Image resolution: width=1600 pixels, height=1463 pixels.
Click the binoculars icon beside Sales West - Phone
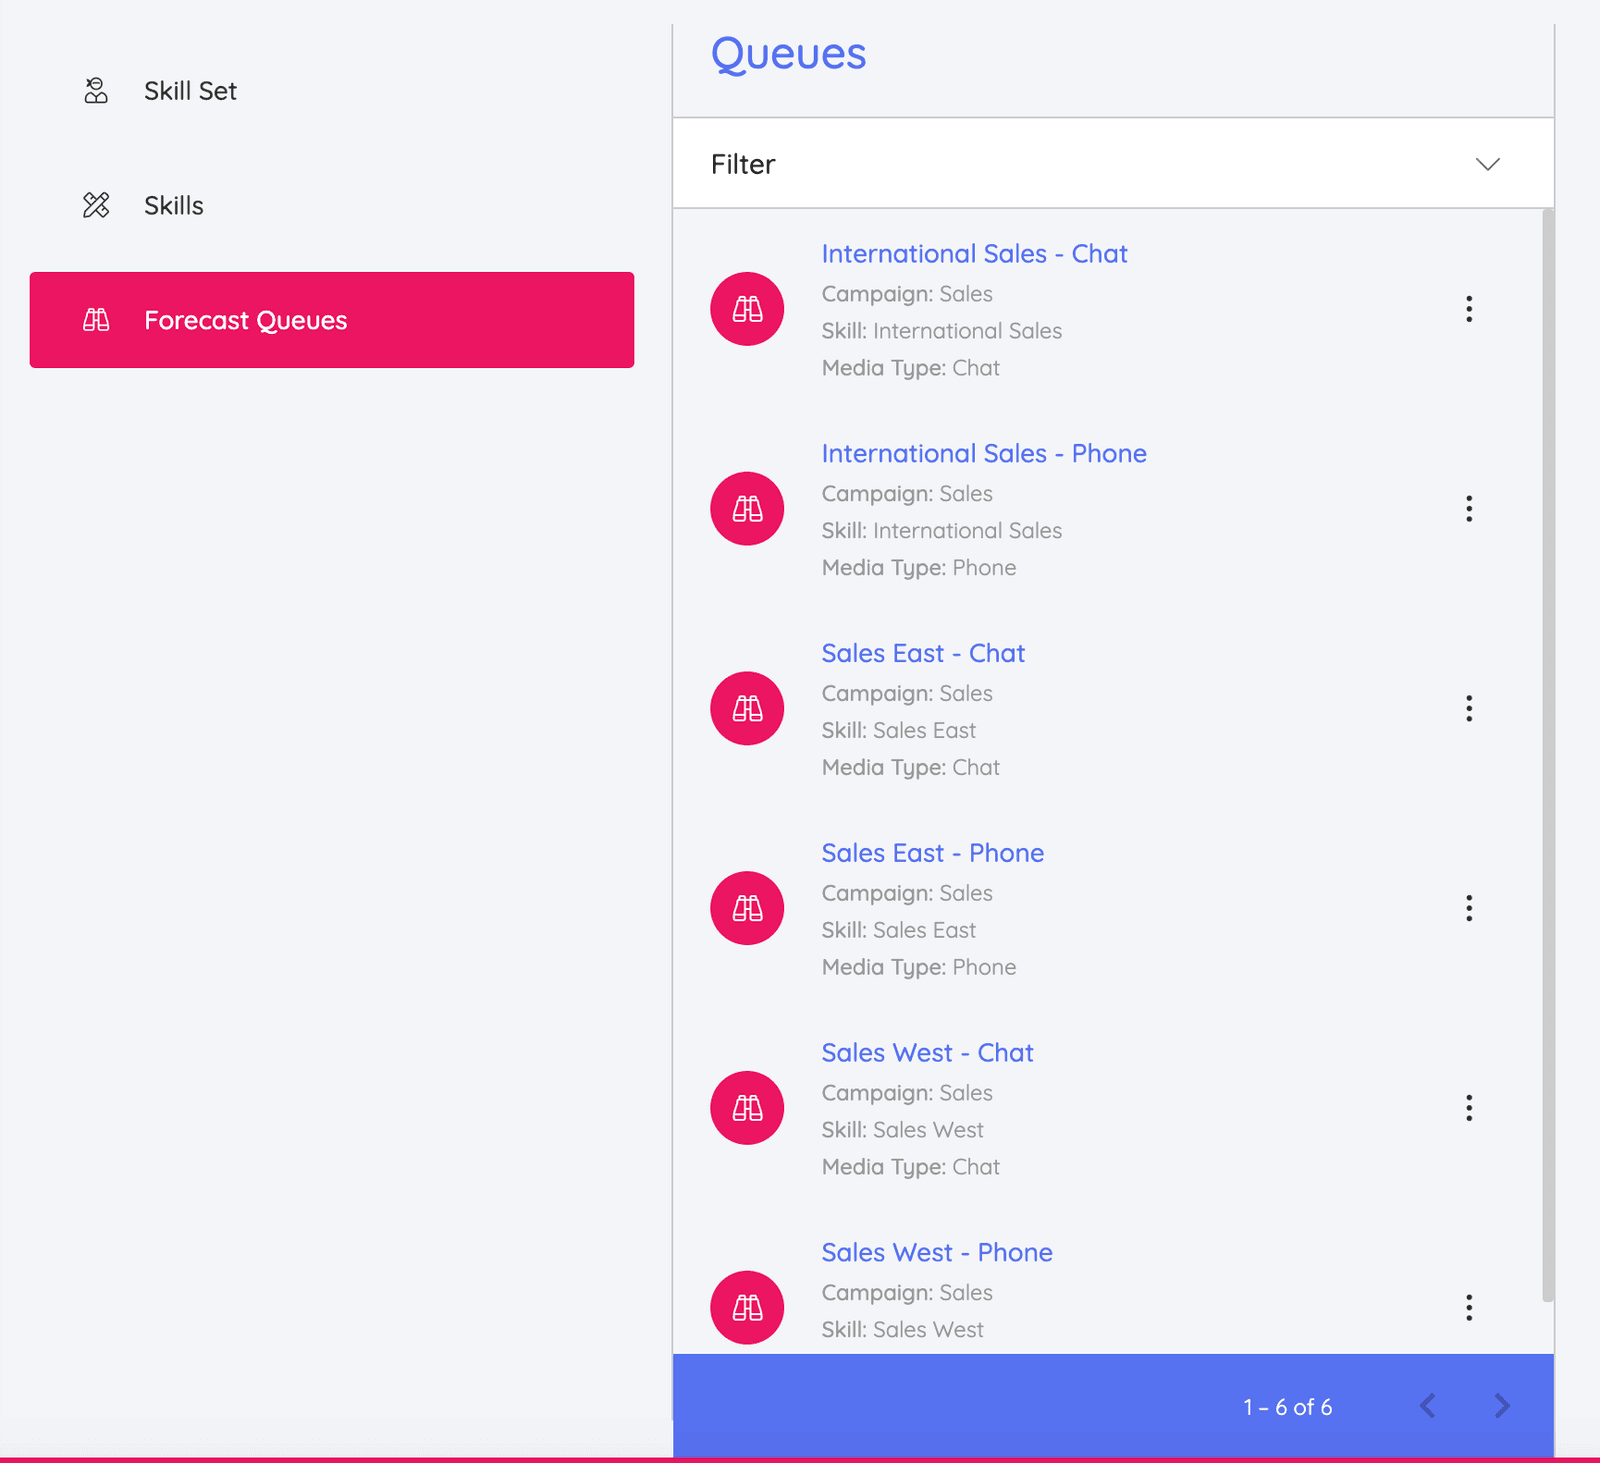(746, 1307)
